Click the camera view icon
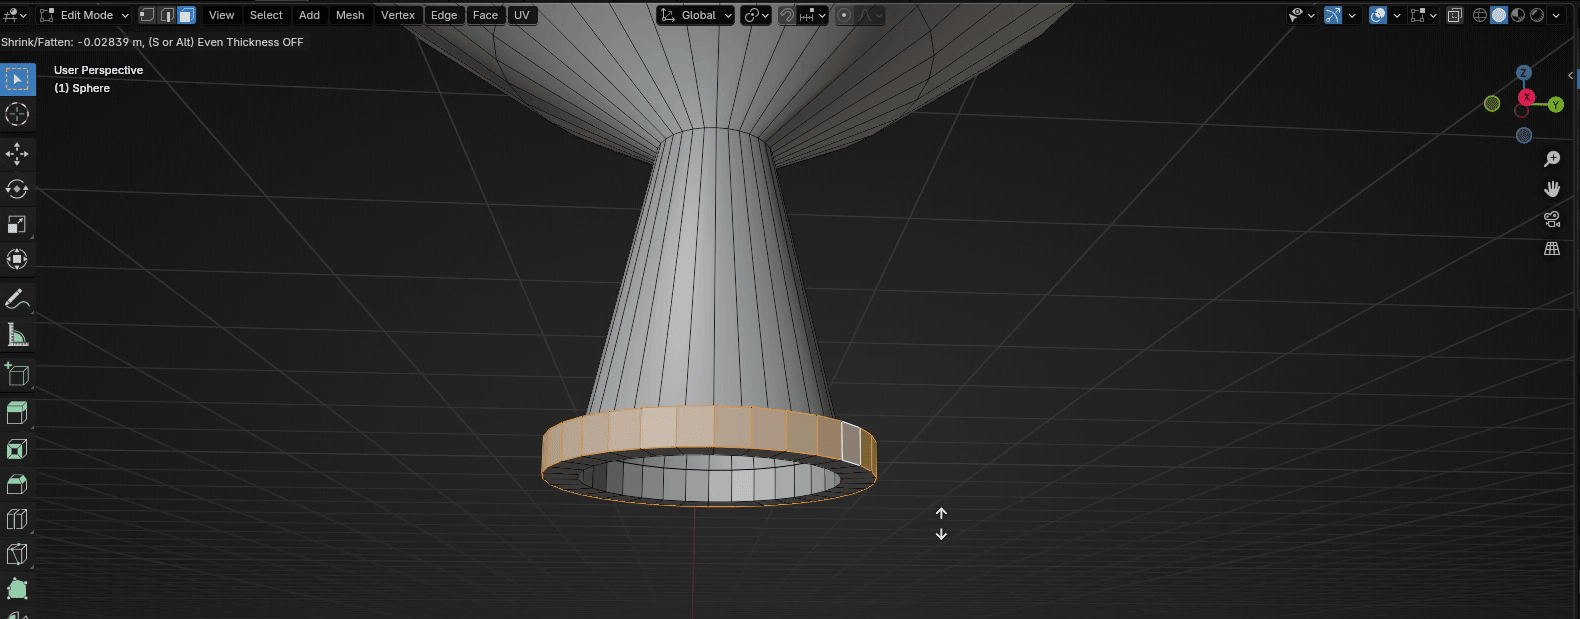 pyautogui.click(x=1552, y=219)
